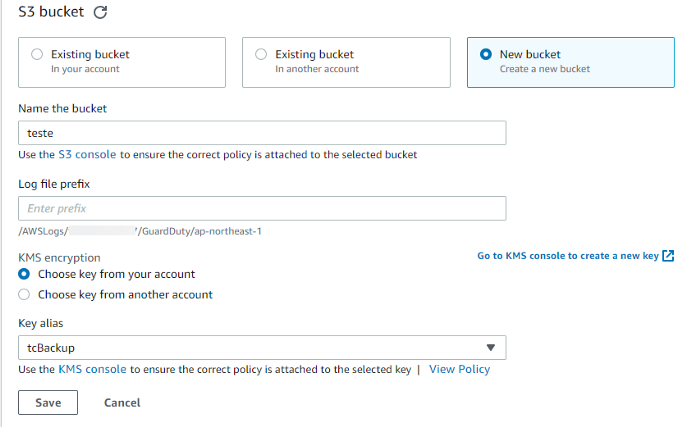Click the tcBackup key alias combo box
The width and height of the screenshot is (700, 427).
pos(250,348)
